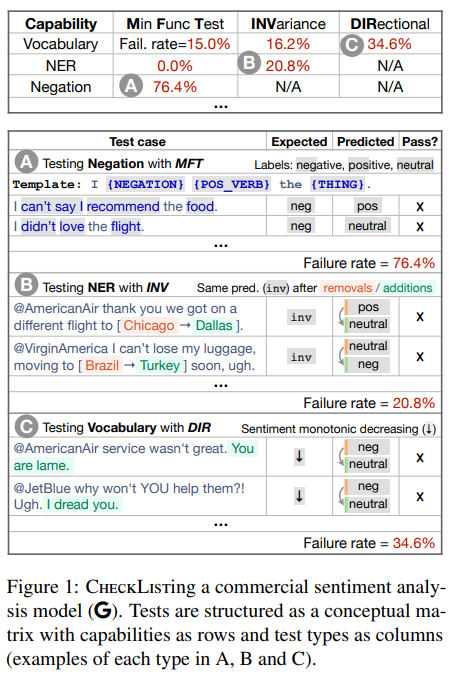Select the DIRectional column header
Image resolution: width=451 pixels, height=686 pixels.
(x=390, y=24)
